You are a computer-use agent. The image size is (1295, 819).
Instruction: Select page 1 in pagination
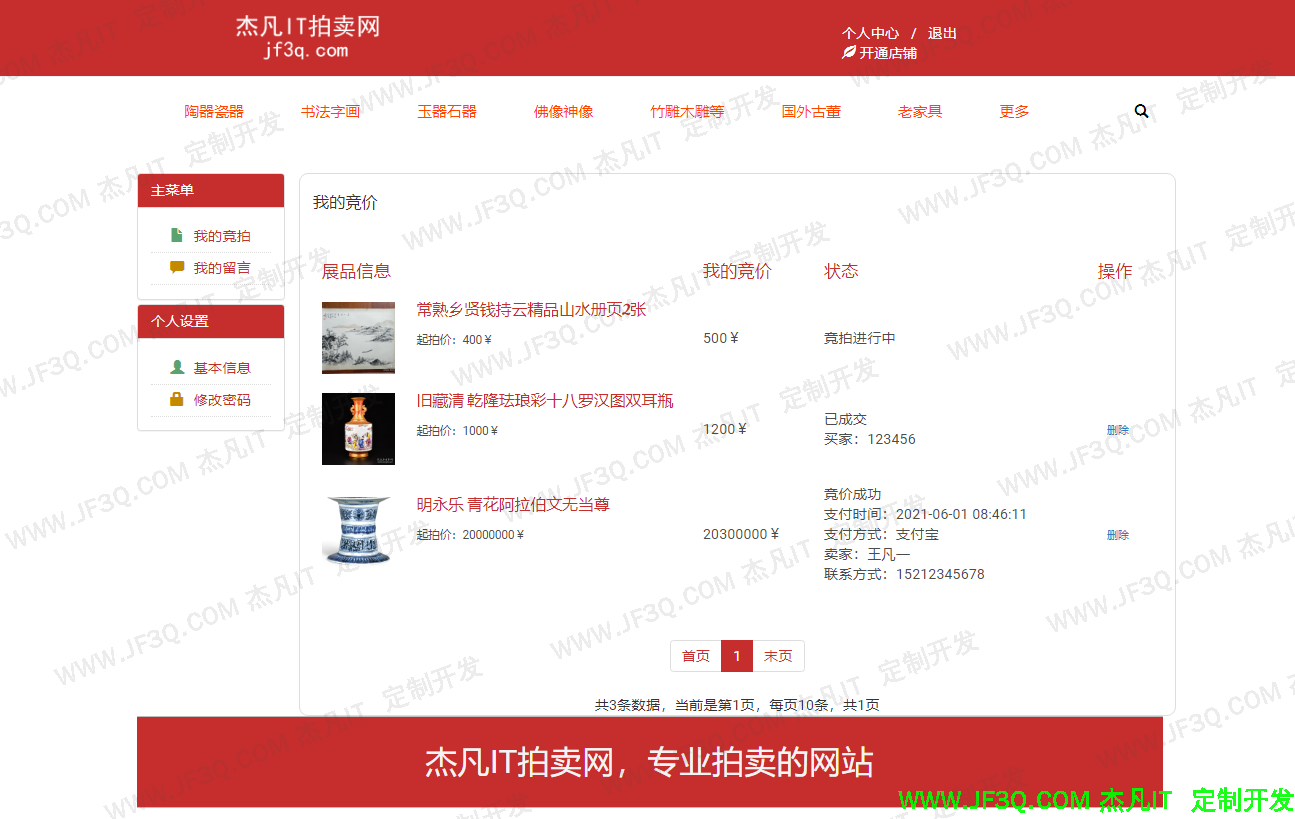click(737, 656)
